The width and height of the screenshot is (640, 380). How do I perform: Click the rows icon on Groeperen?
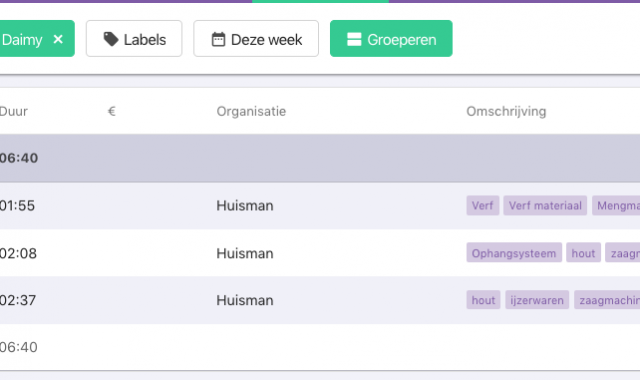point(354,39)
